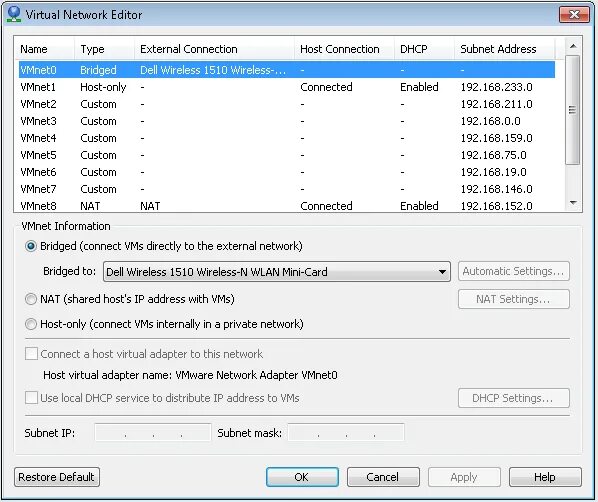This screenshot has width=598, height=502.
Task: Click subnet address 192.168.233.0
Action: coord(496,87)
